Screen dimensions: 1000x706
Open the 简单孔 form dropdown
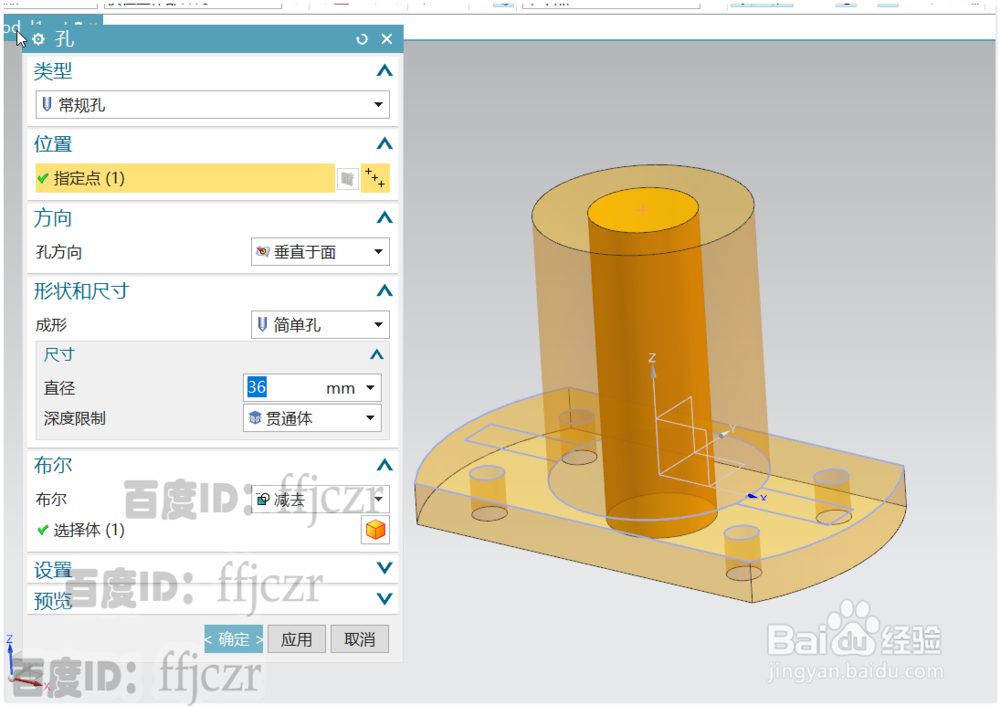click(x=320, y=325)
